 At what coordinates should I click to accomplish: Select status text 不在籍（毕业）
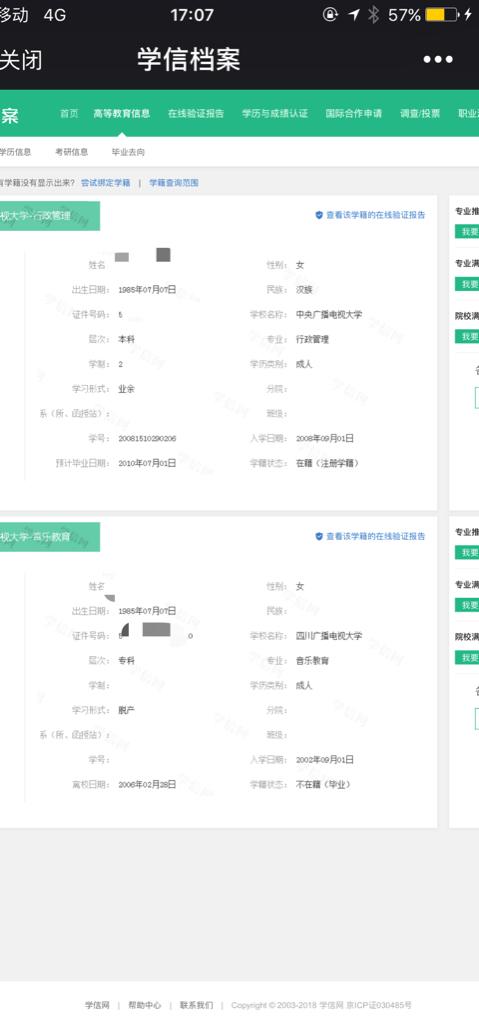[x=323, y=784]
